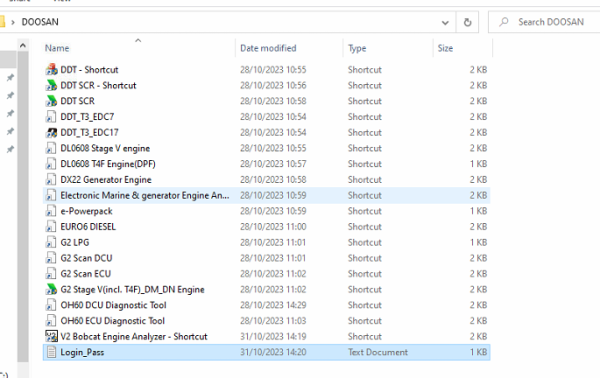Click the Text Document type of Login_Pass
The width and height of the screenshot is (600, 378).
tap(378, 352)
